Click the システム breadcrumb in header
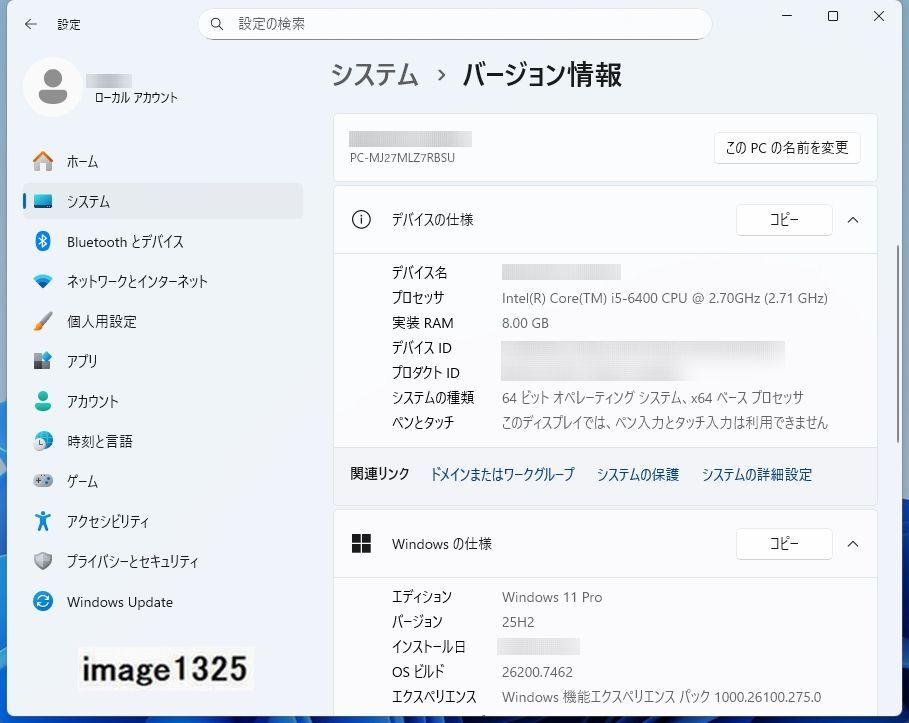 tap(375, 75)
